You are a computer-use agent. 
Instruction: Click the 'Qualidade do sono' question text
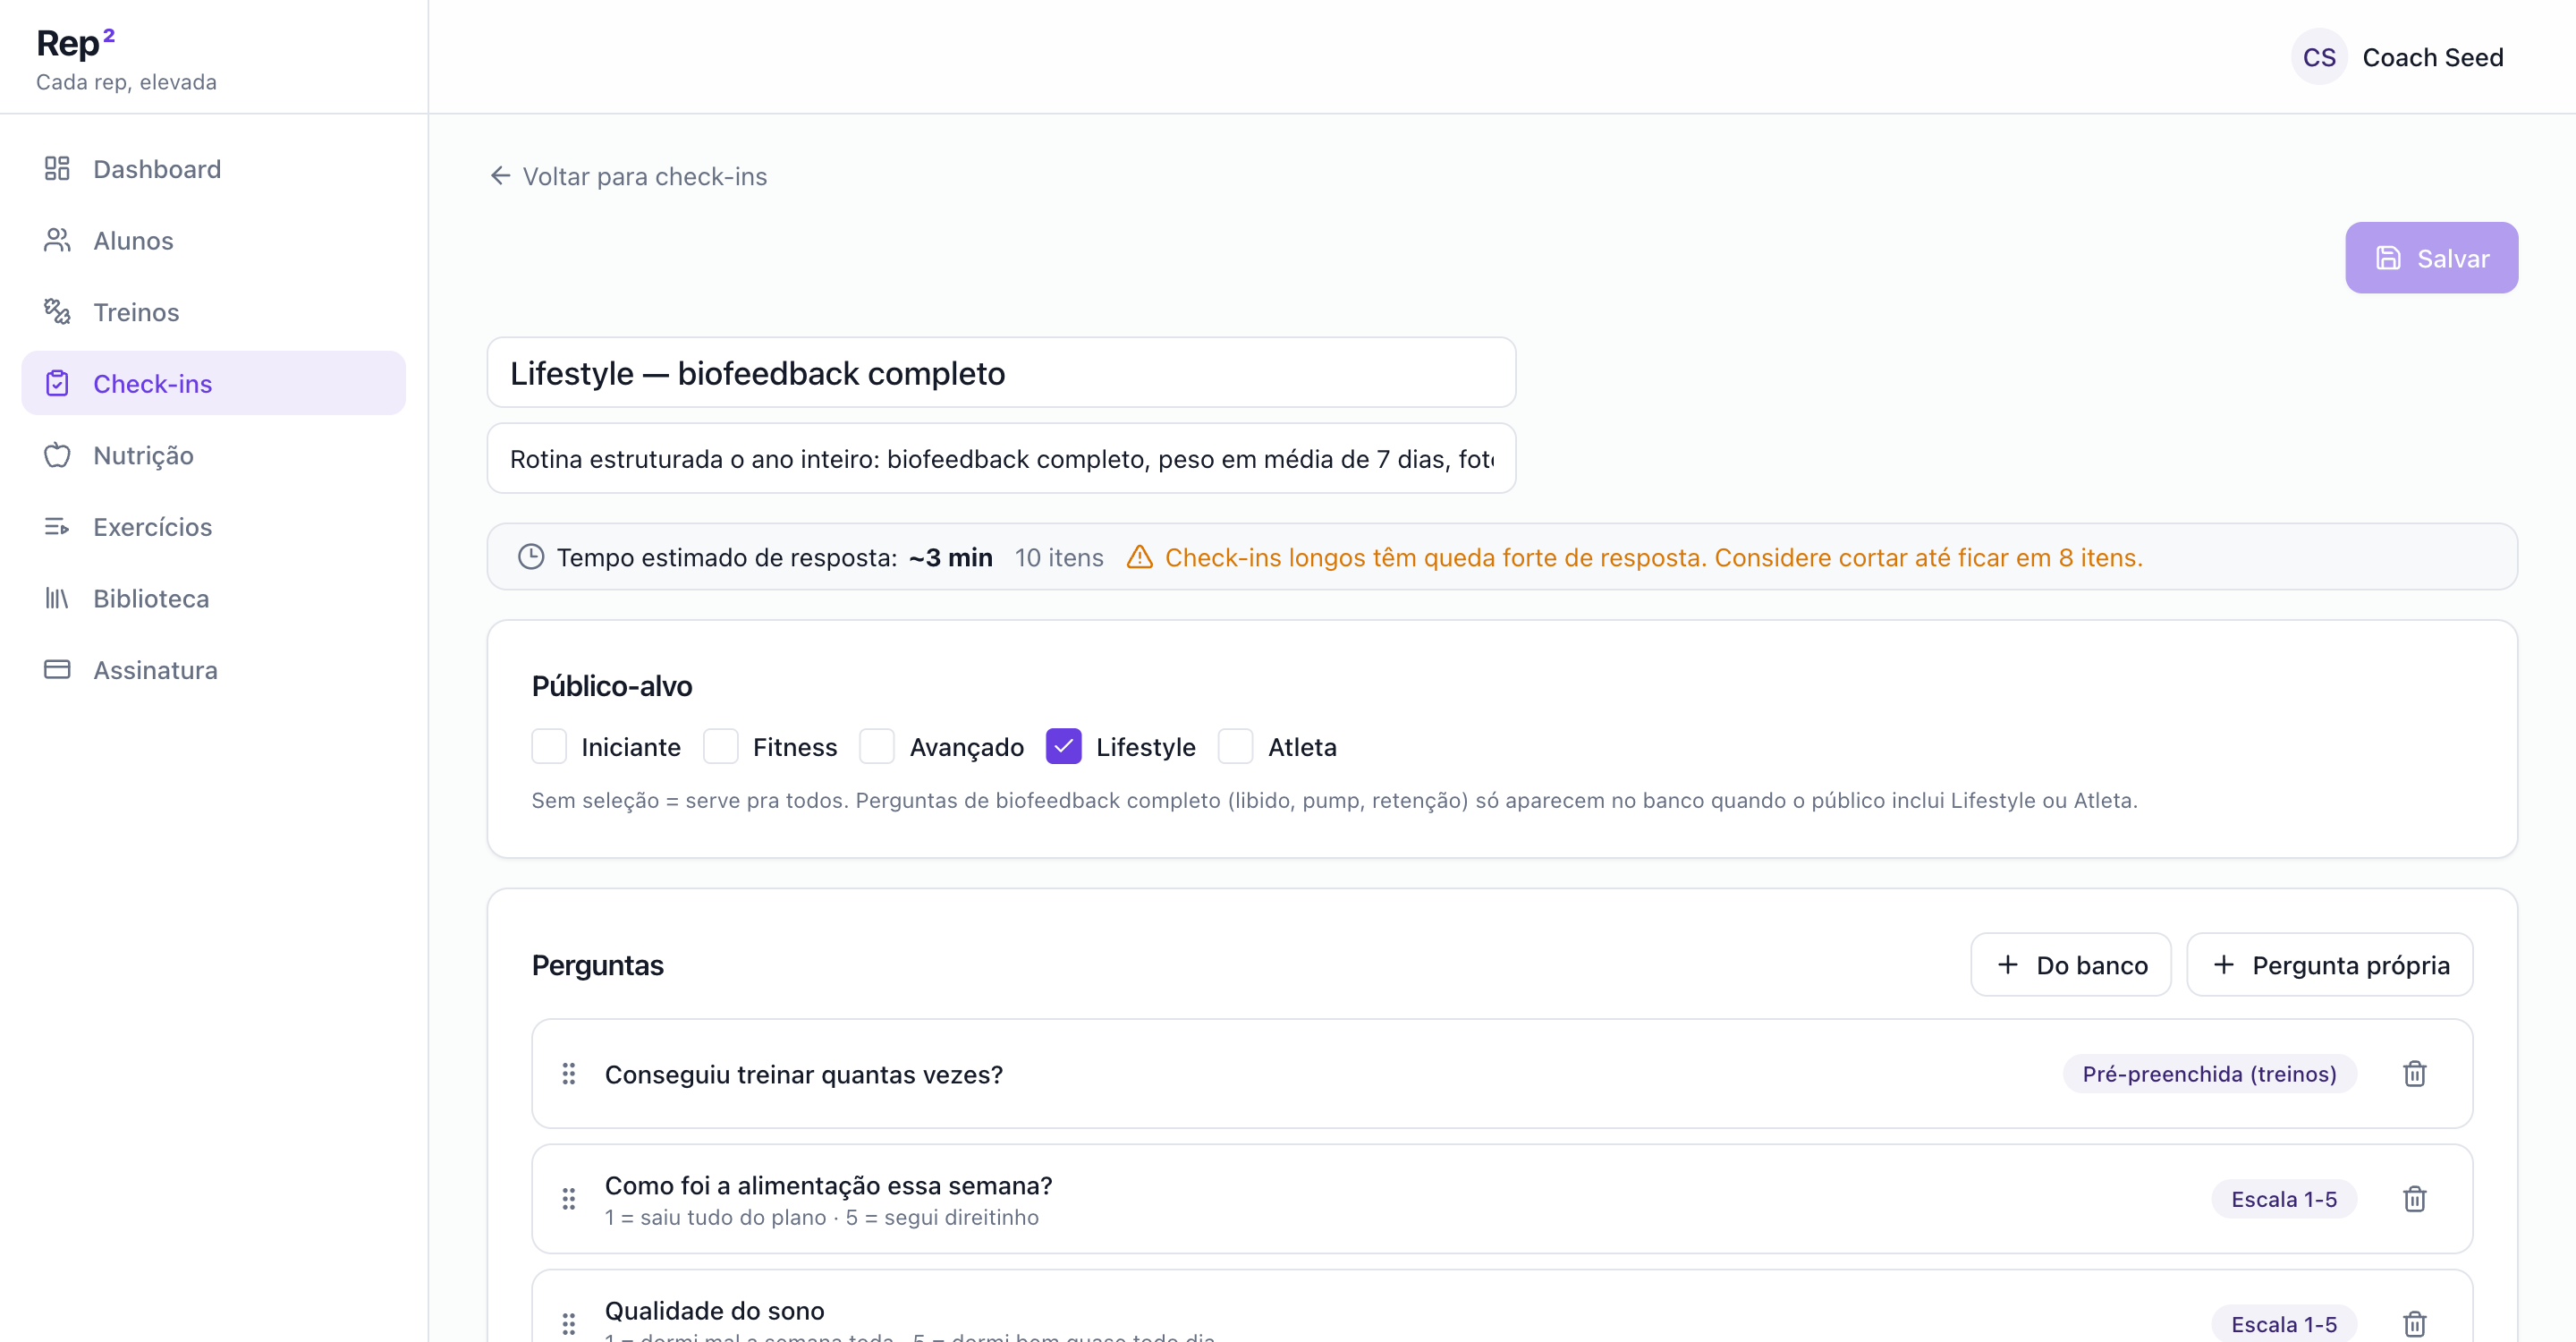click(715, 1310)
